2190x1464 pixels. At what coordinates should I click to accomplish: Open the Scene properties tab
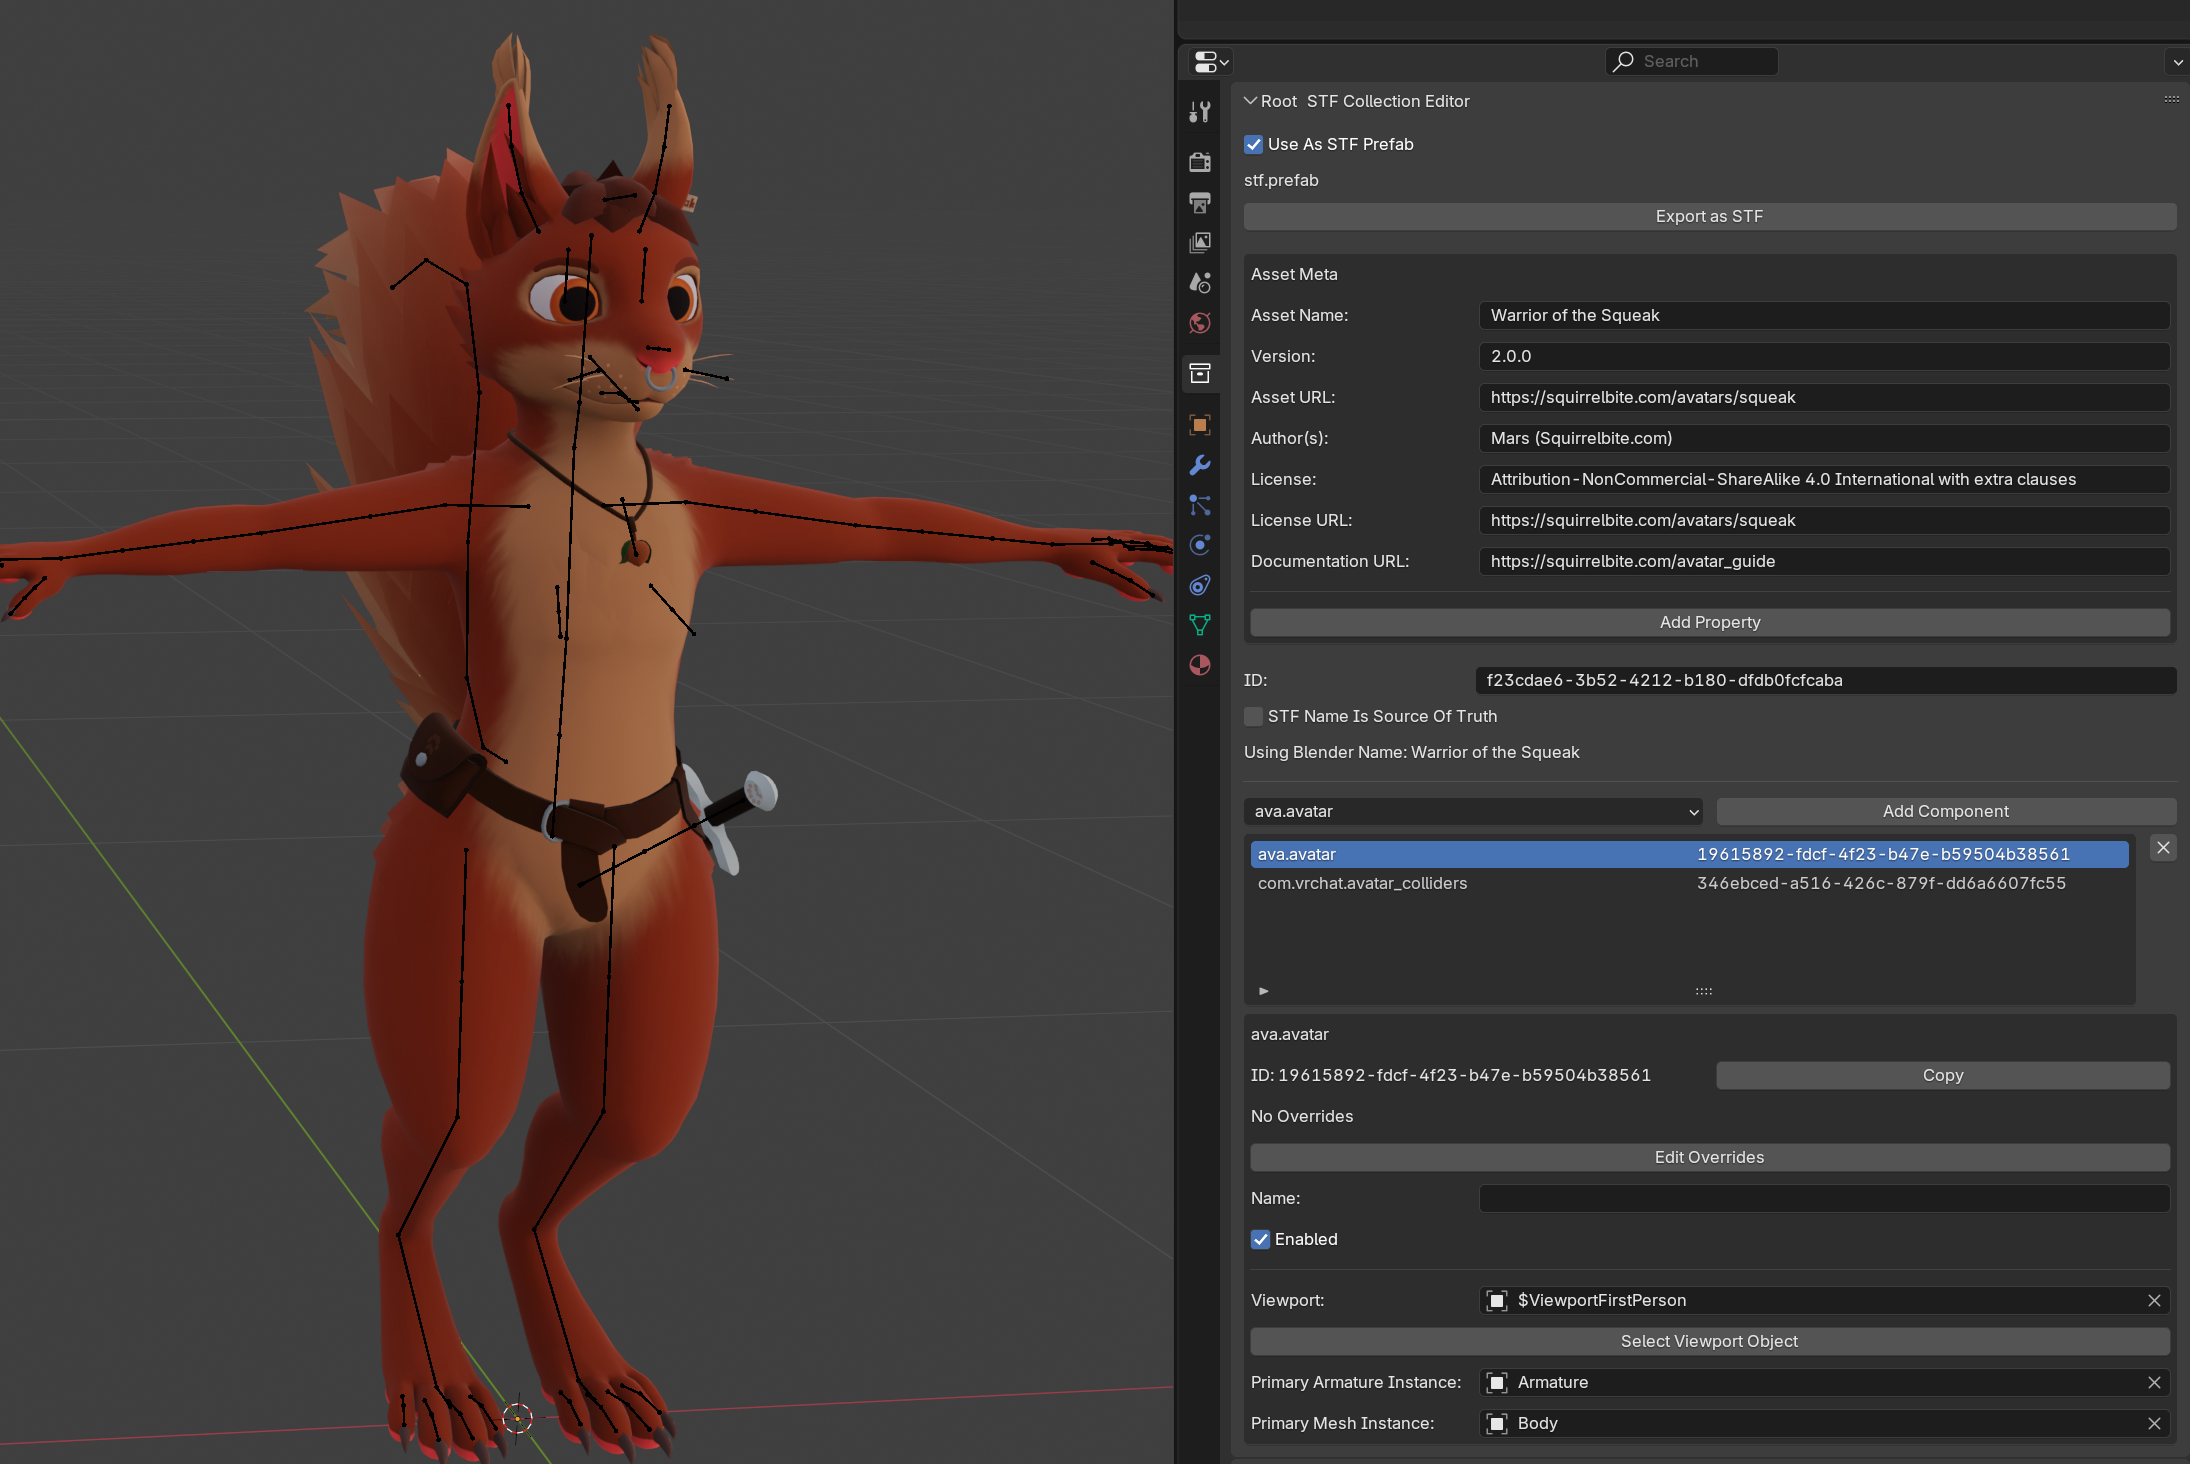[1200, 283]
